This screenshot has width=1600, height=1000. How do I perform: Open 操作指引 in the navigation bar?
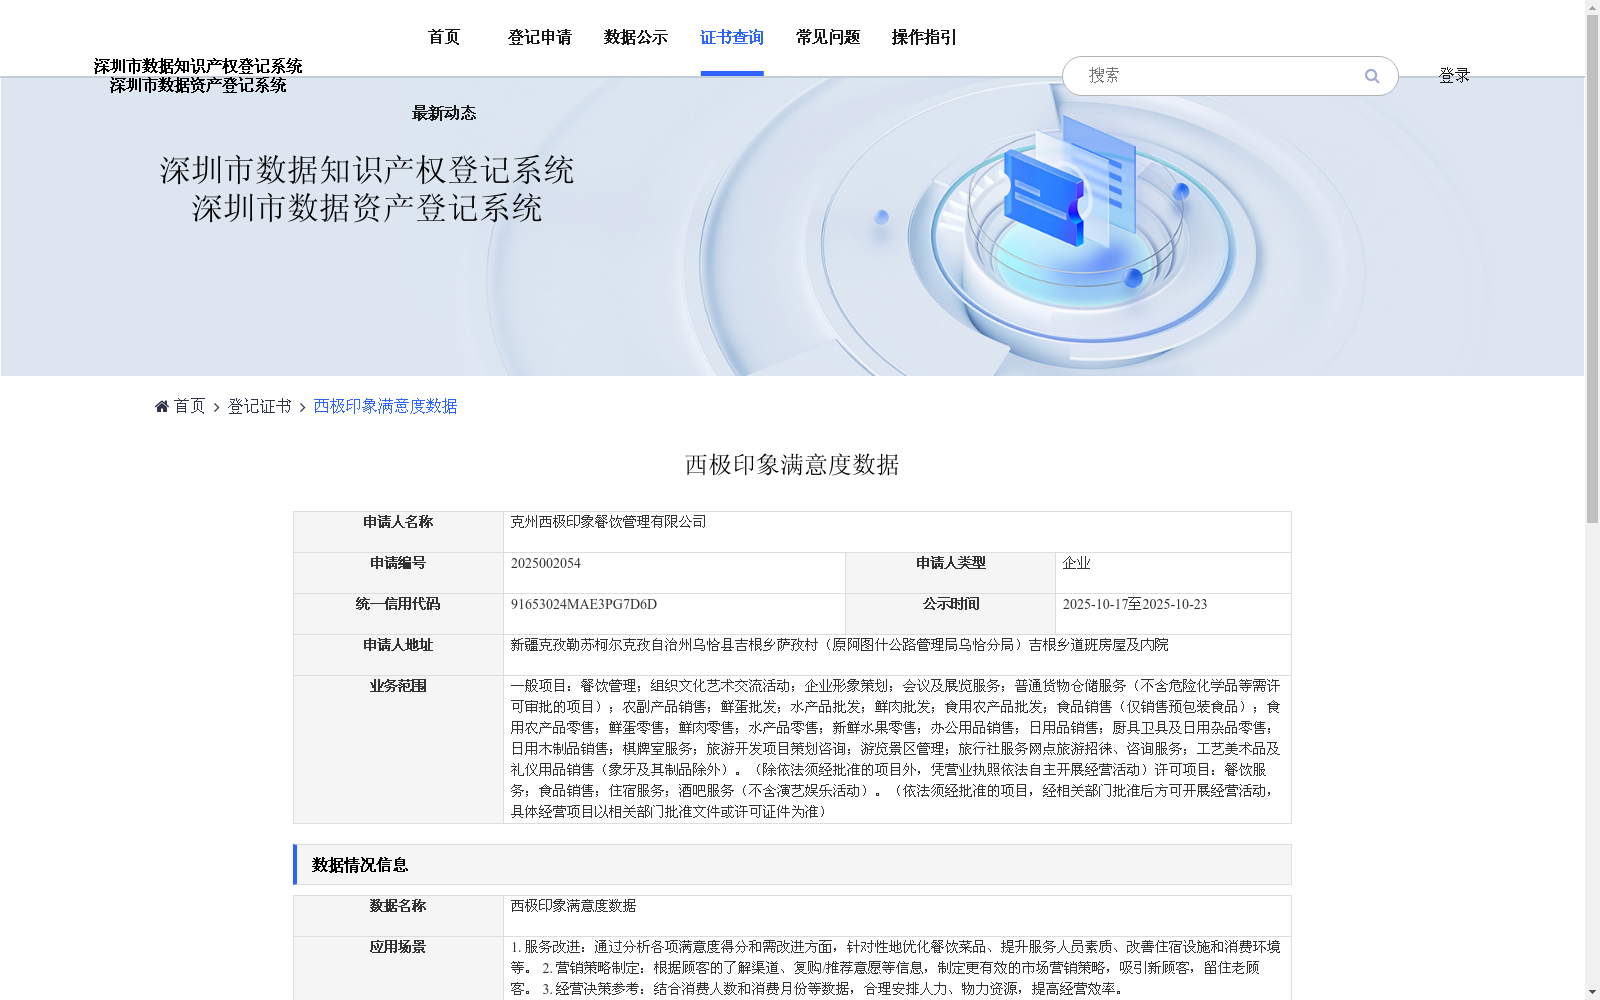[x=924, y=37]
